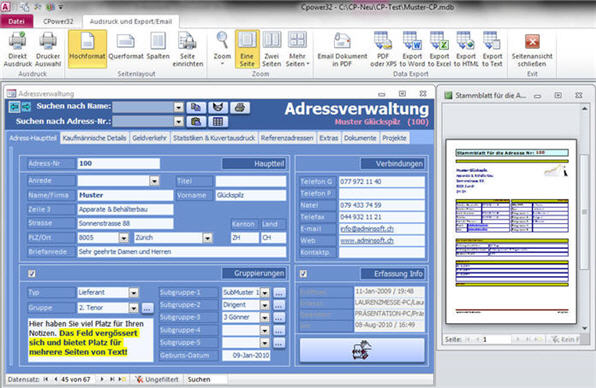Open the www.adminsoft.ch web link
596x388 pixels.
click(367, 241)
